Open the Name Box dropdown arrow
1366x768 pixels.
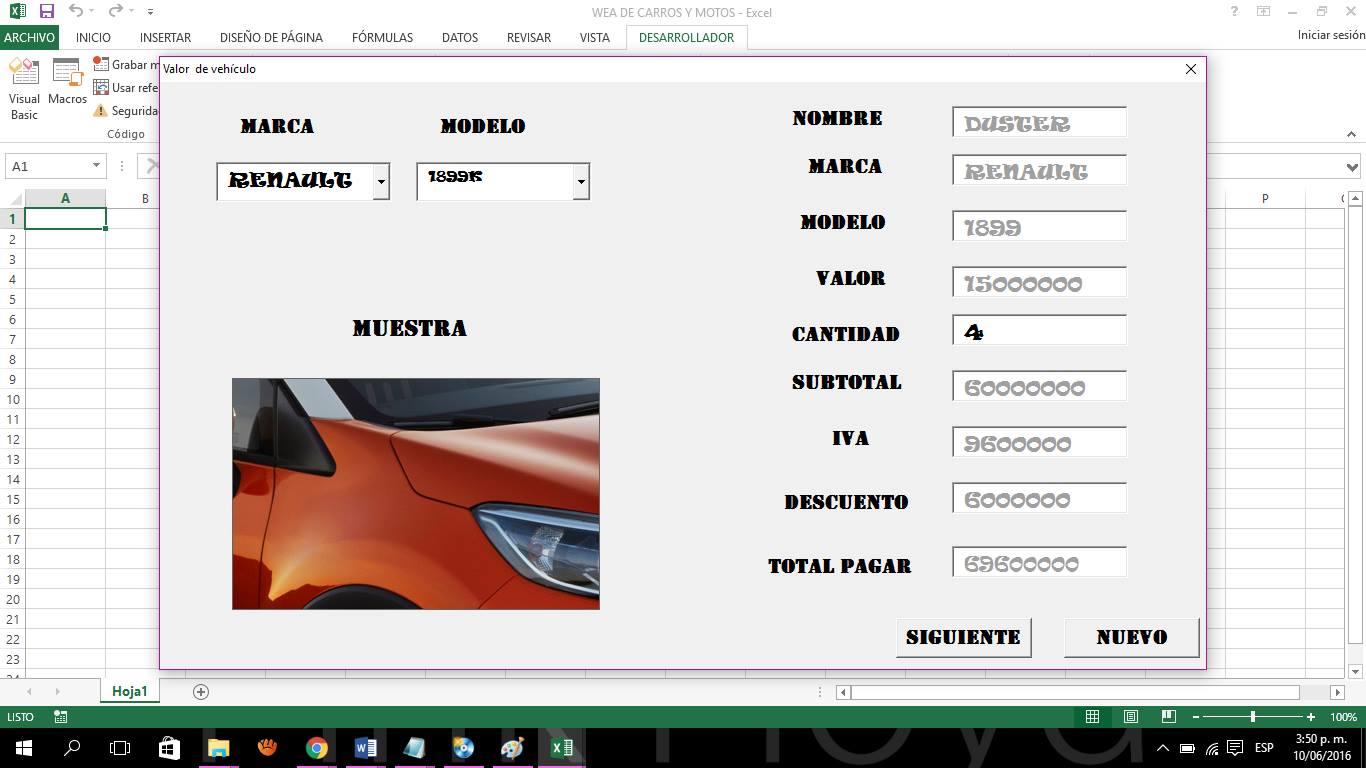95,164
